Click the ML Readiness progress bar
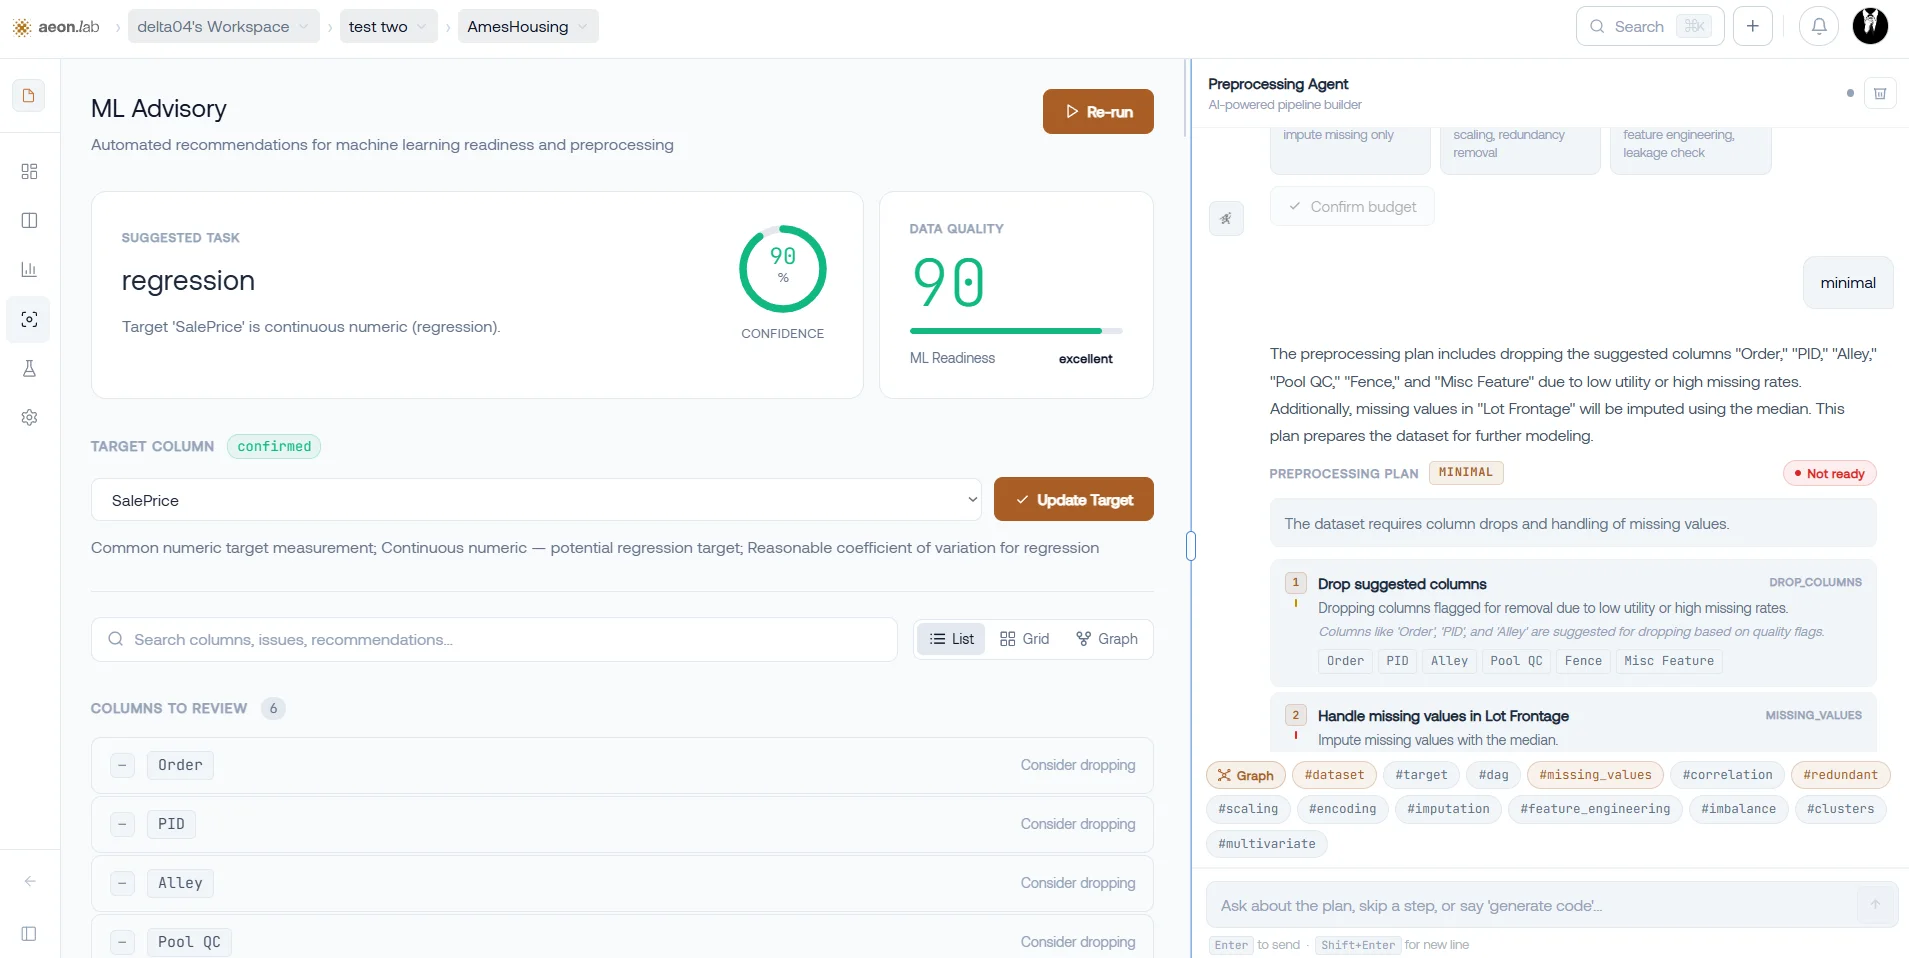The height and width of the screenshot is (958, 1909). tap(1016, 331)
